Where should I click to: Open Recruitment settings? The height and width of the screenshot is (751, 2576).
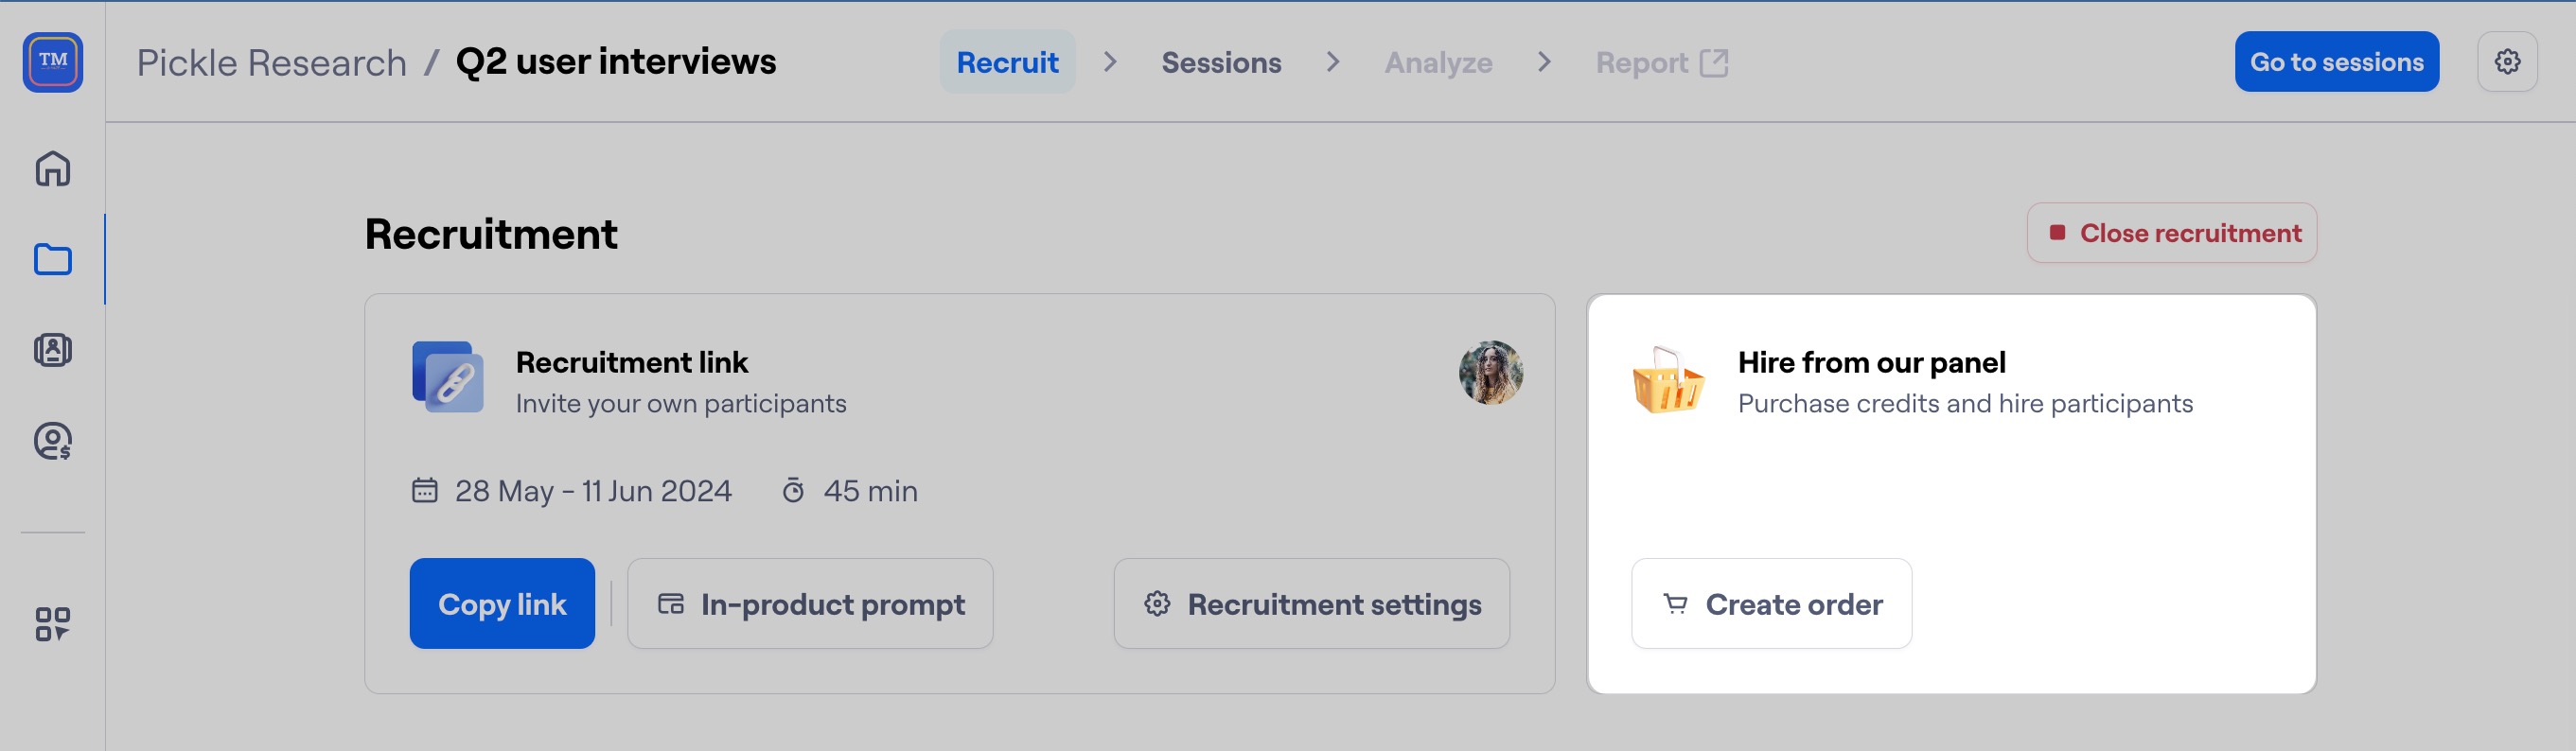click(1312, 604)
